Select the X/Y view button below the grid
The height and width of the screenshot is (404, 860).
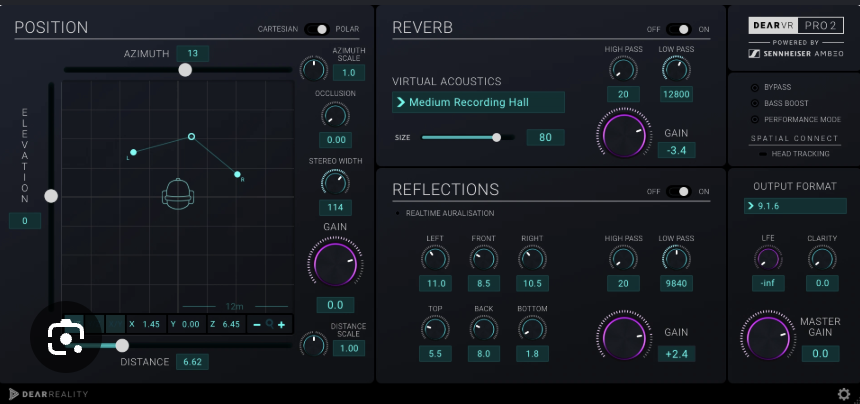click(115, 325)
